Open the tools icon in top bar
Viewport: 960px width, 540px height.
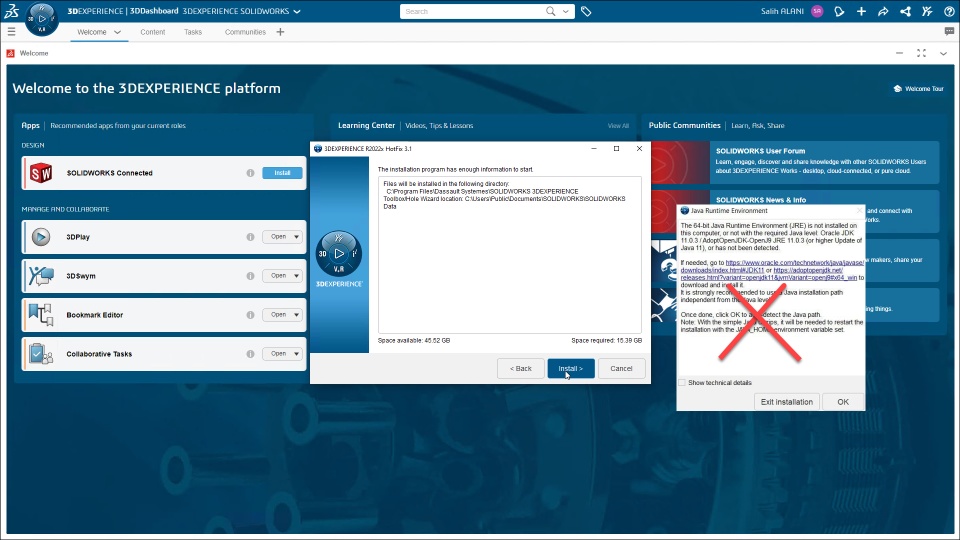[927, 11]
